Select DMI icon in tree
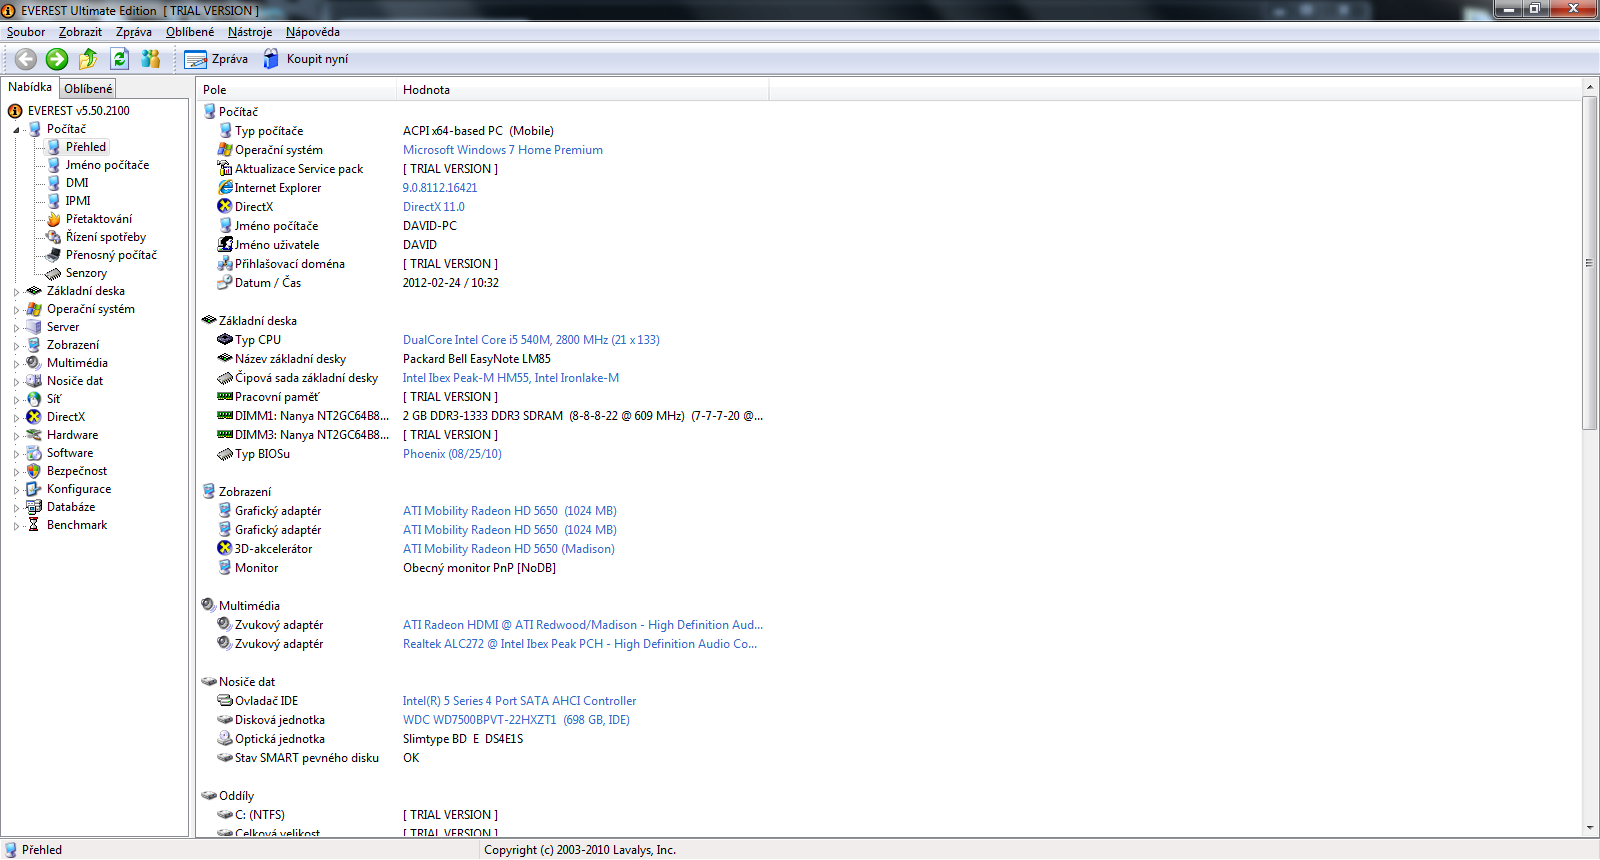1600x860 pixels. pos(54,183)
